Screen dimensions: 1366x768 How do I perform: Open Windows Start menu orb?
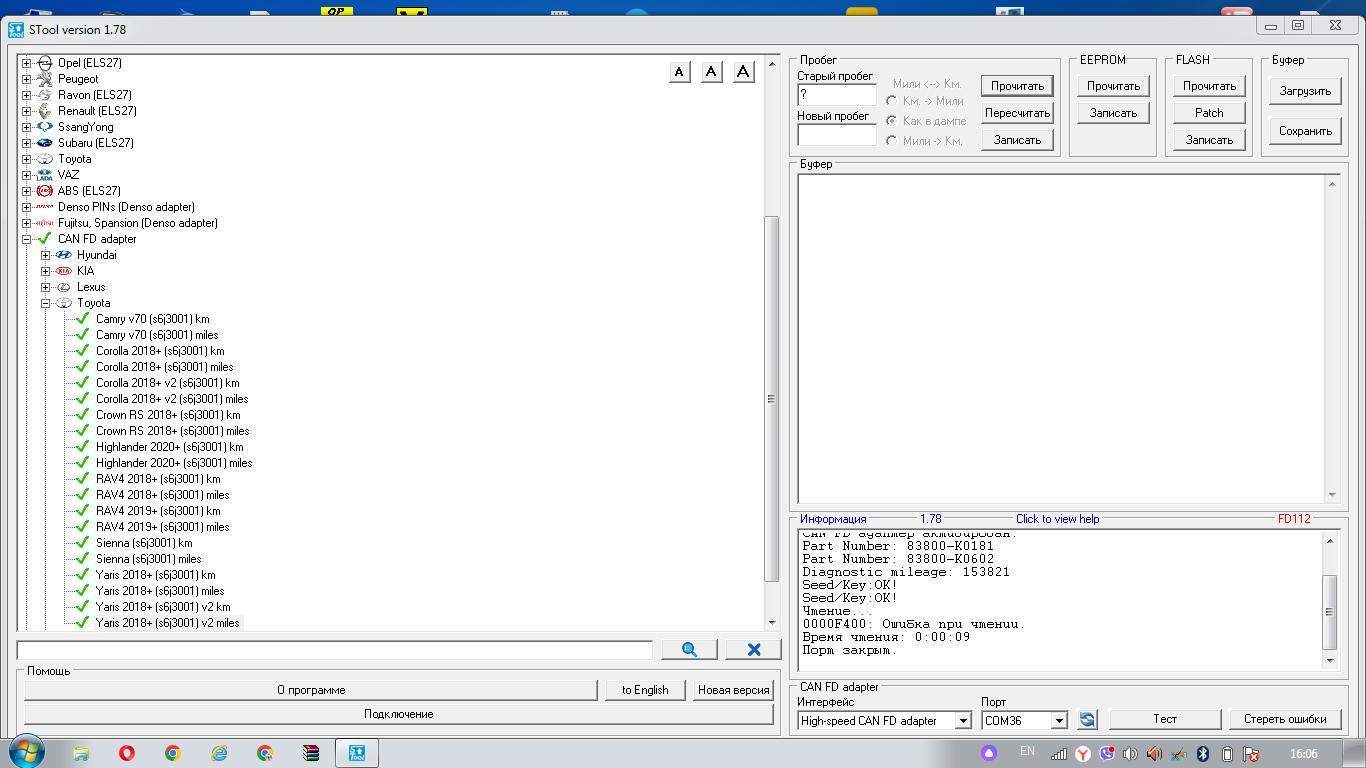click(x=27, y=752)
